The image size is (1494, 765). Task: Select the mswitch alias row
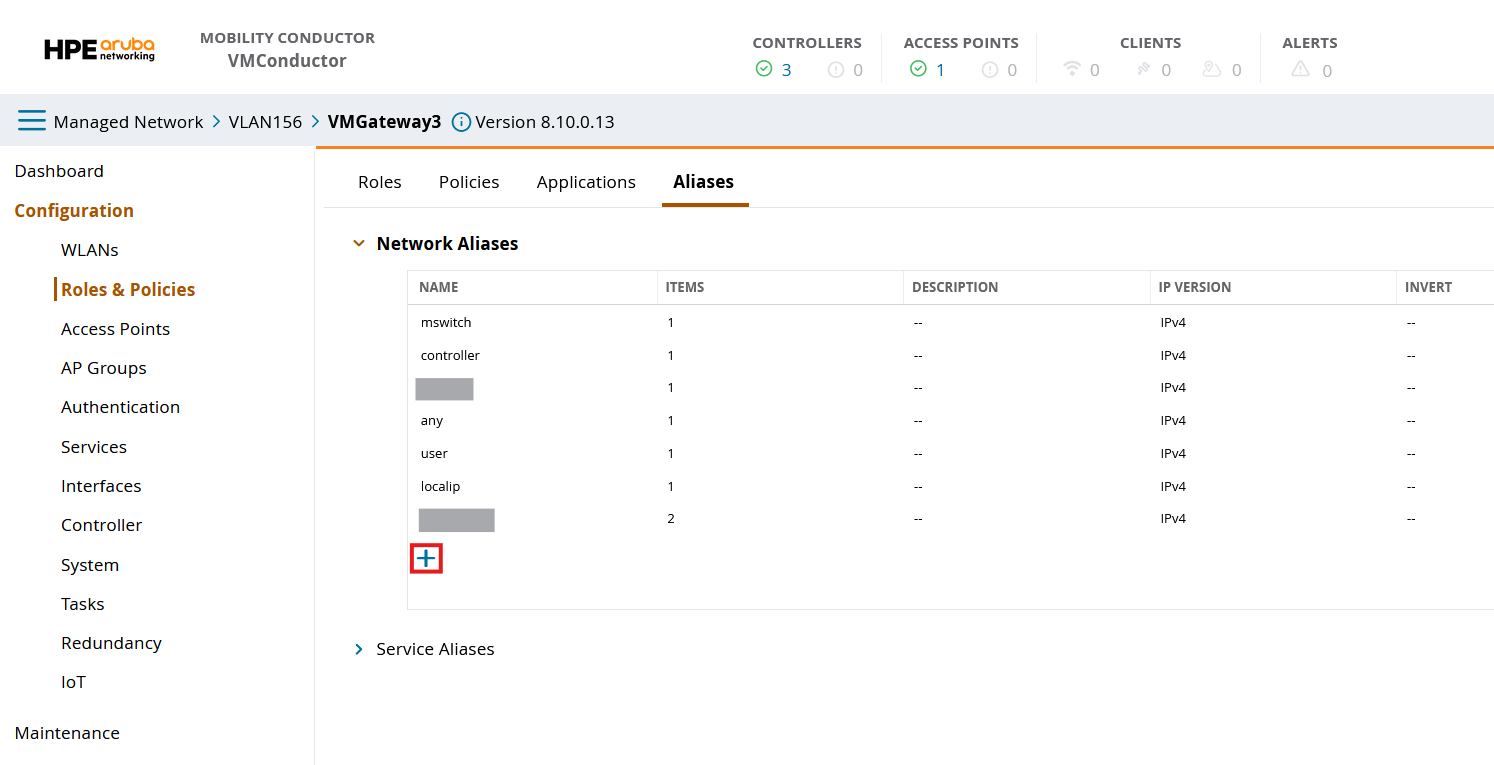click(446, 323)
